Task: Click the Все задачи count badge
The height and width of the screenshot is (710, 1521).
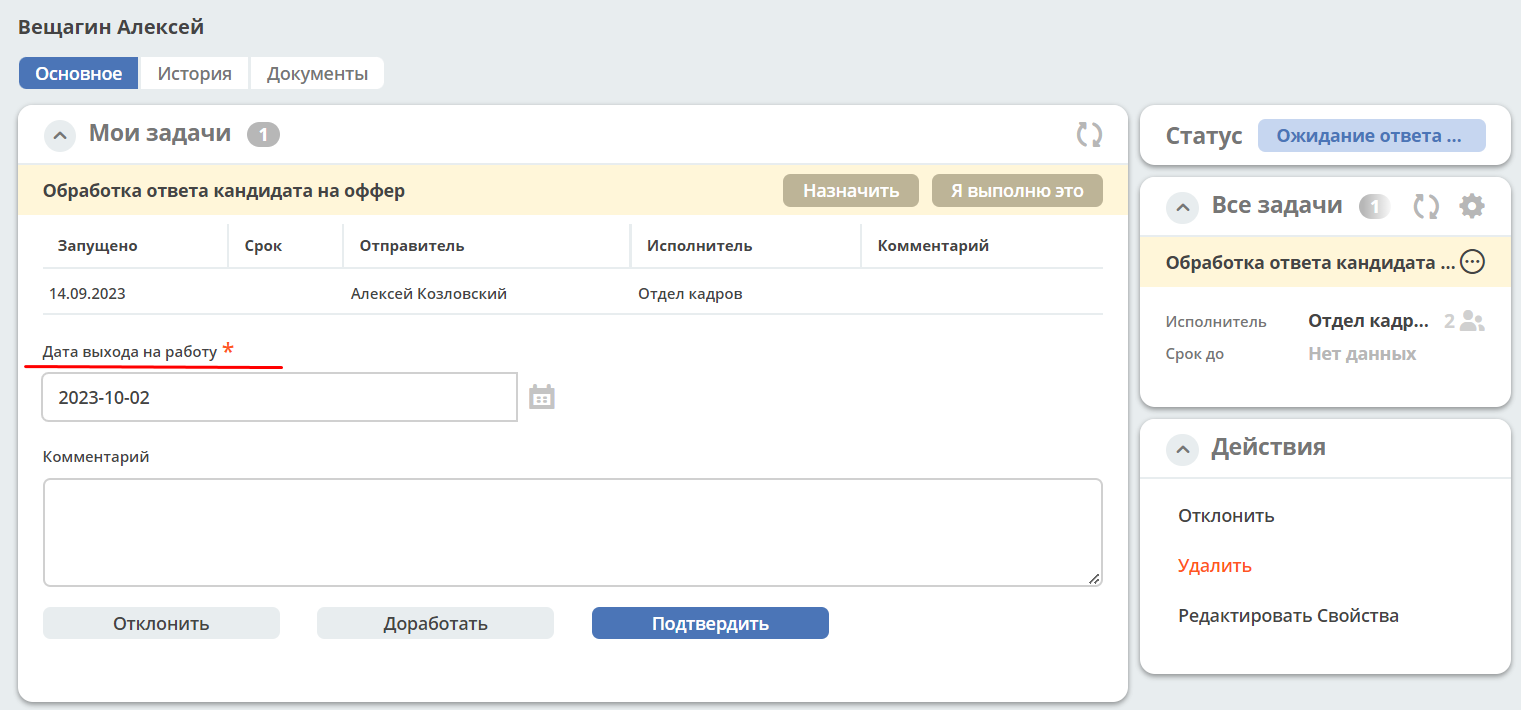Action: [x=1375, y=206]
